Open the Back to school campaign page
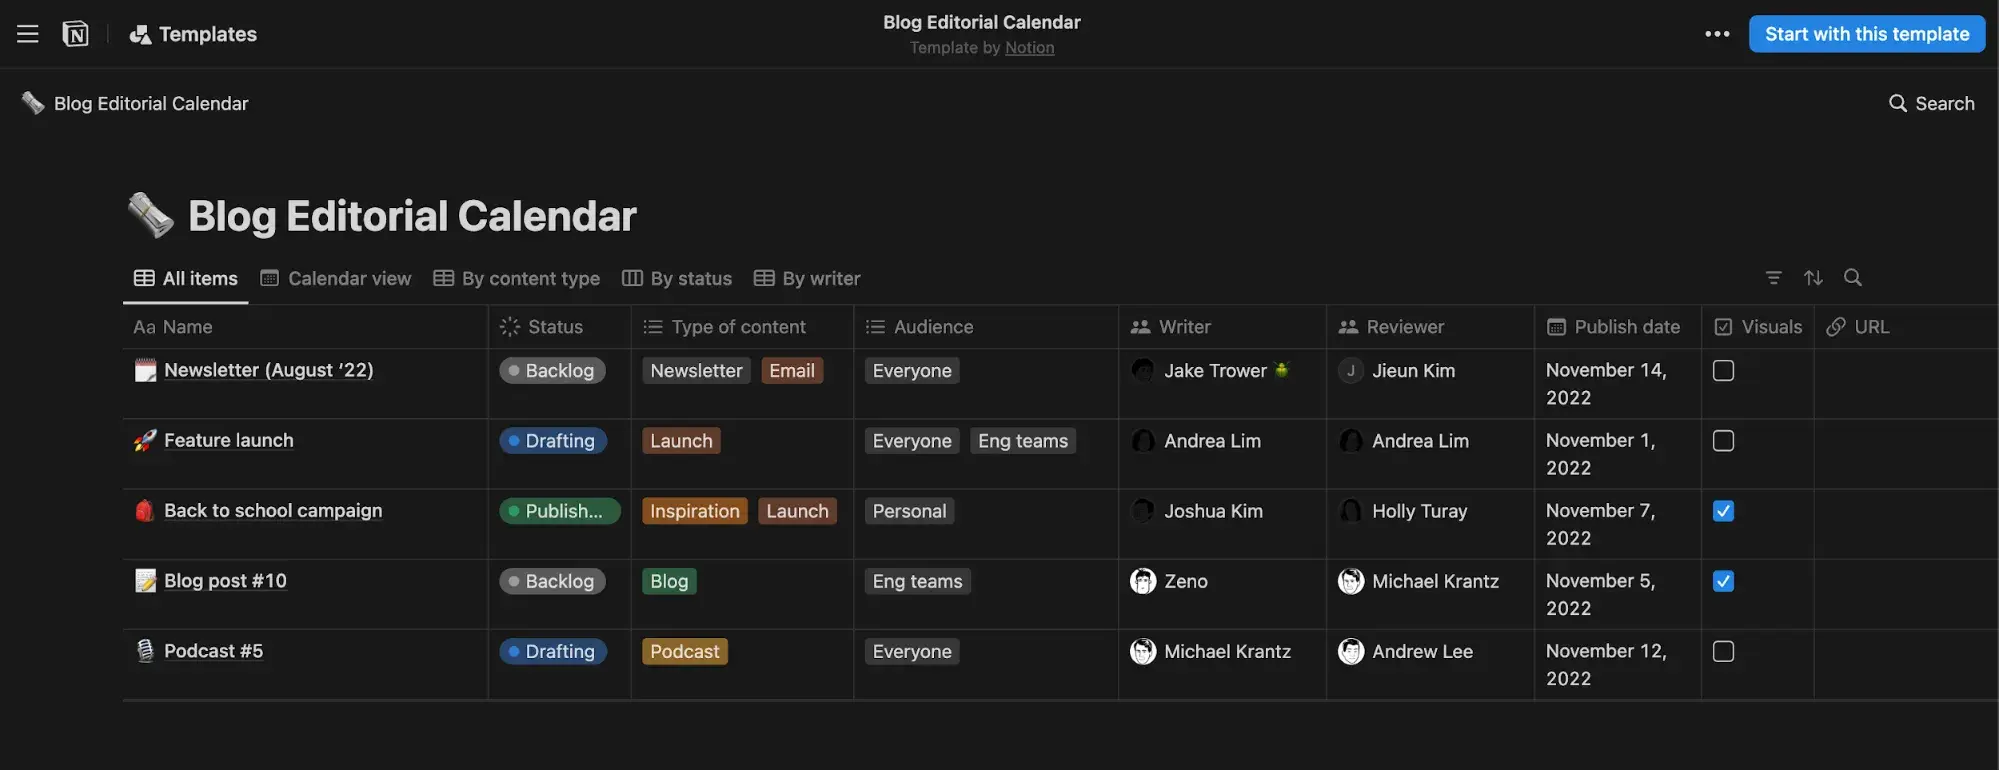1999x771 pixels. click(x=273, y=510)
